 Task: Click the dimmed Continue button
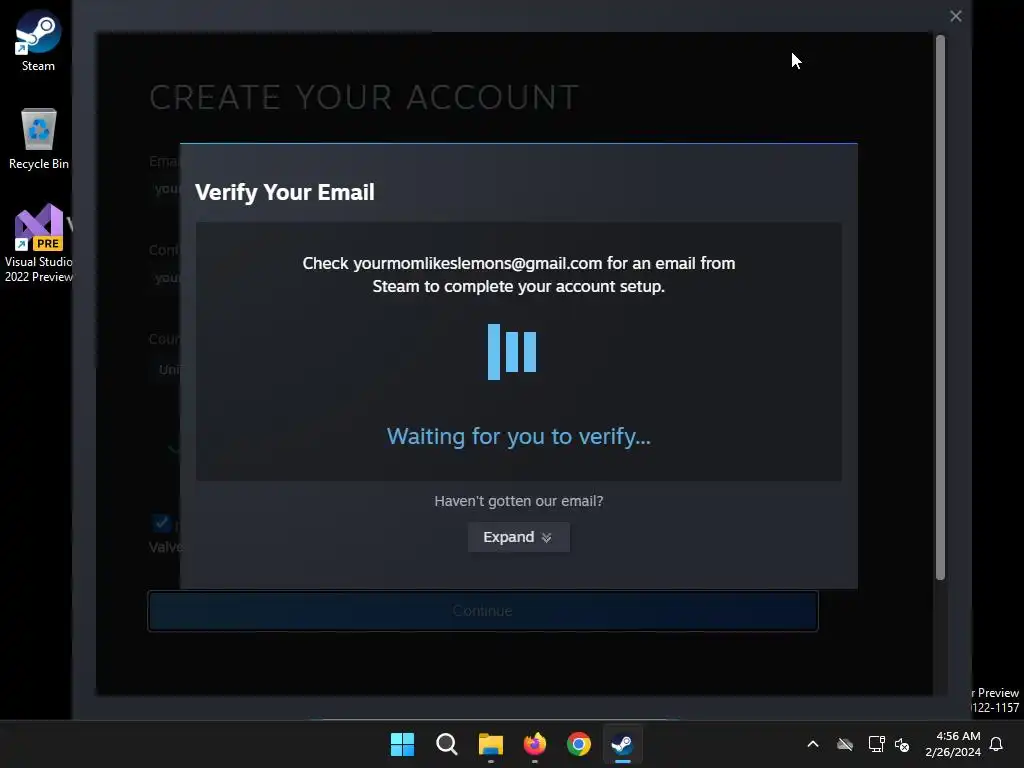pos(483,611)
